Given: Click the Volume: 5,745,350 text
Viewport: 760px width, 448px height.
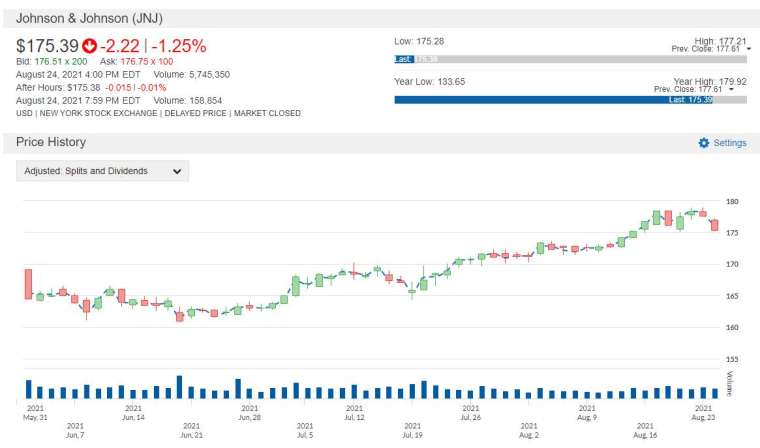Looking at the screenshot, I should pyautogui.click(x=191, y=75).
